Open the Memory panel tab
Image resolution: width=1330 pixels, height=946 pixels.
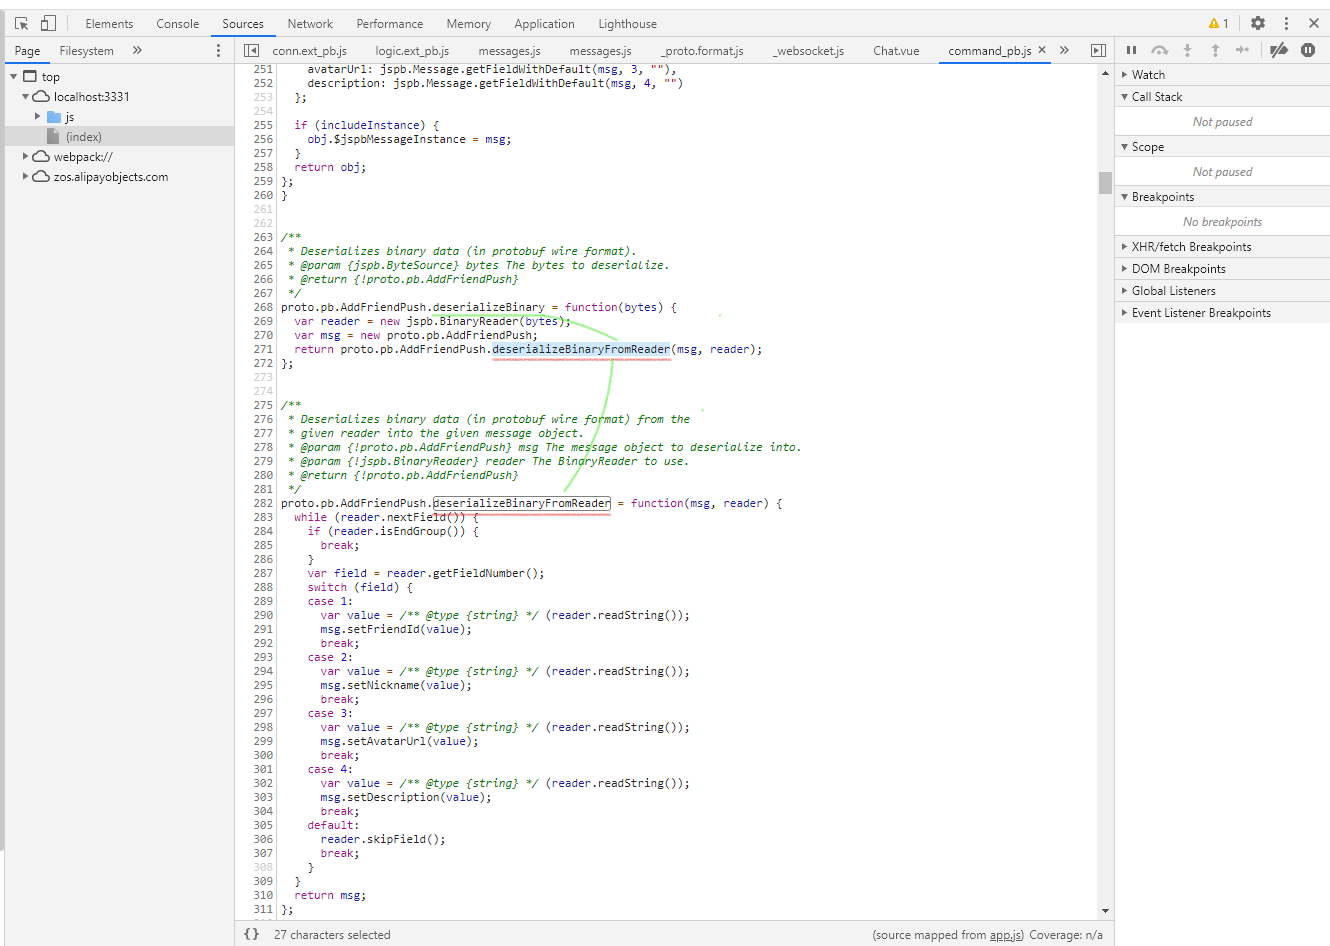pyautogui.click(x=469, y=23)
